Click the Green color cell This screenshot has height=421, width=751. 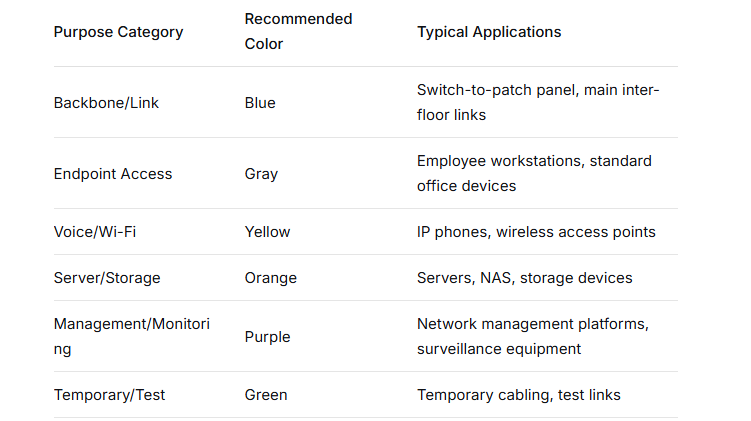(x=266, y=395)
